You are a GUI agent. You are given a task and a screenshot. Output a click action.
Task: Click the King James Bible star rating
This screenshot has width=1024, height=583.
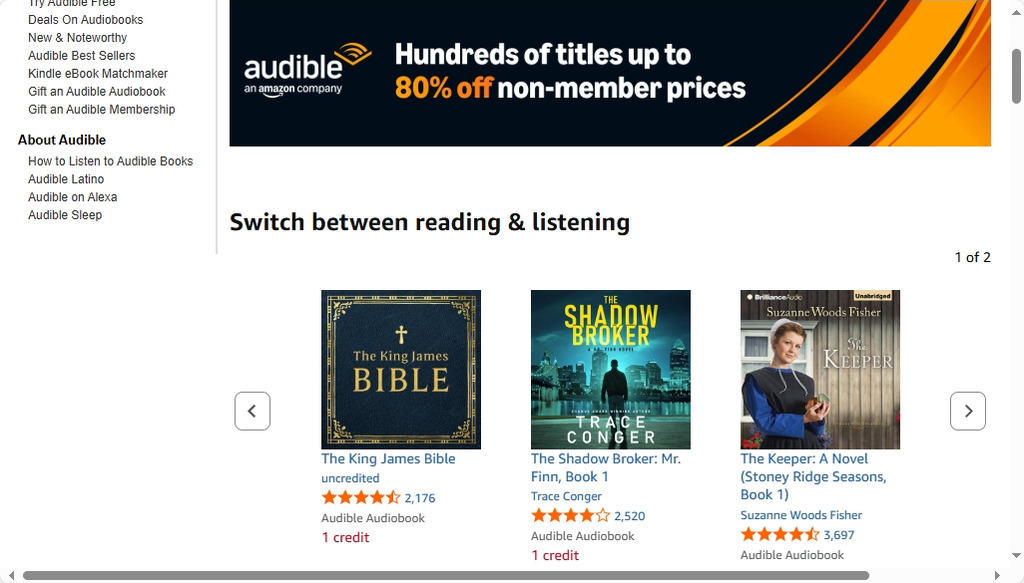click(x=360, y=498)
